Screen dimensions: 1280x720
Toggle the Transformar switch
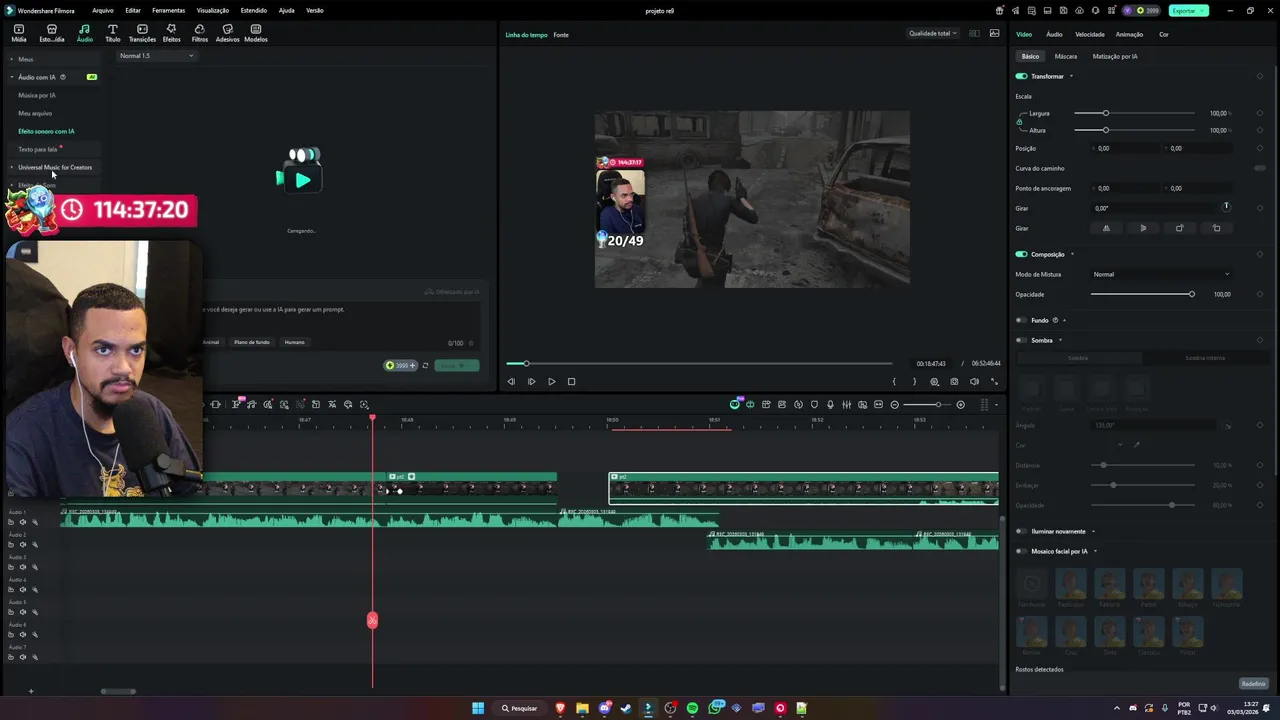pyautogui.click(x=1021, y=76)
